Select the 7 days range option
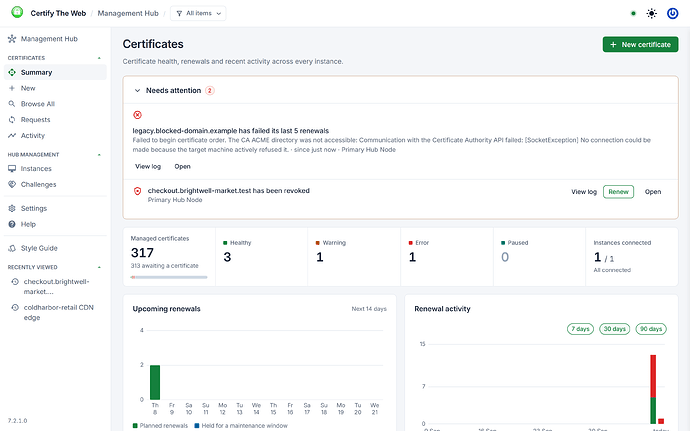The width and height of the screenshot is (690, 431). (x=580, y=329)
